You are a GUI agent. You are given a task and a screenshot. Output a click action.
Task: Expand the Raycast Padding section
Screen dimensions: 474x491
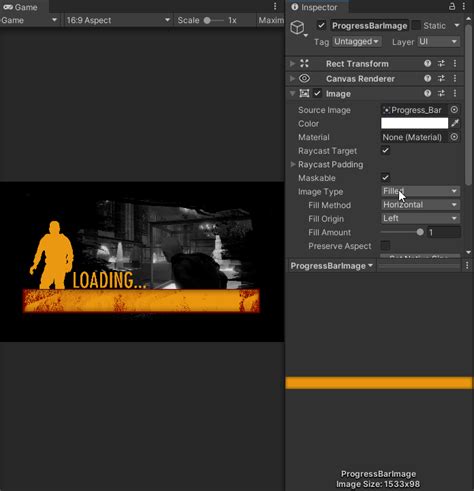coord(293,164)
